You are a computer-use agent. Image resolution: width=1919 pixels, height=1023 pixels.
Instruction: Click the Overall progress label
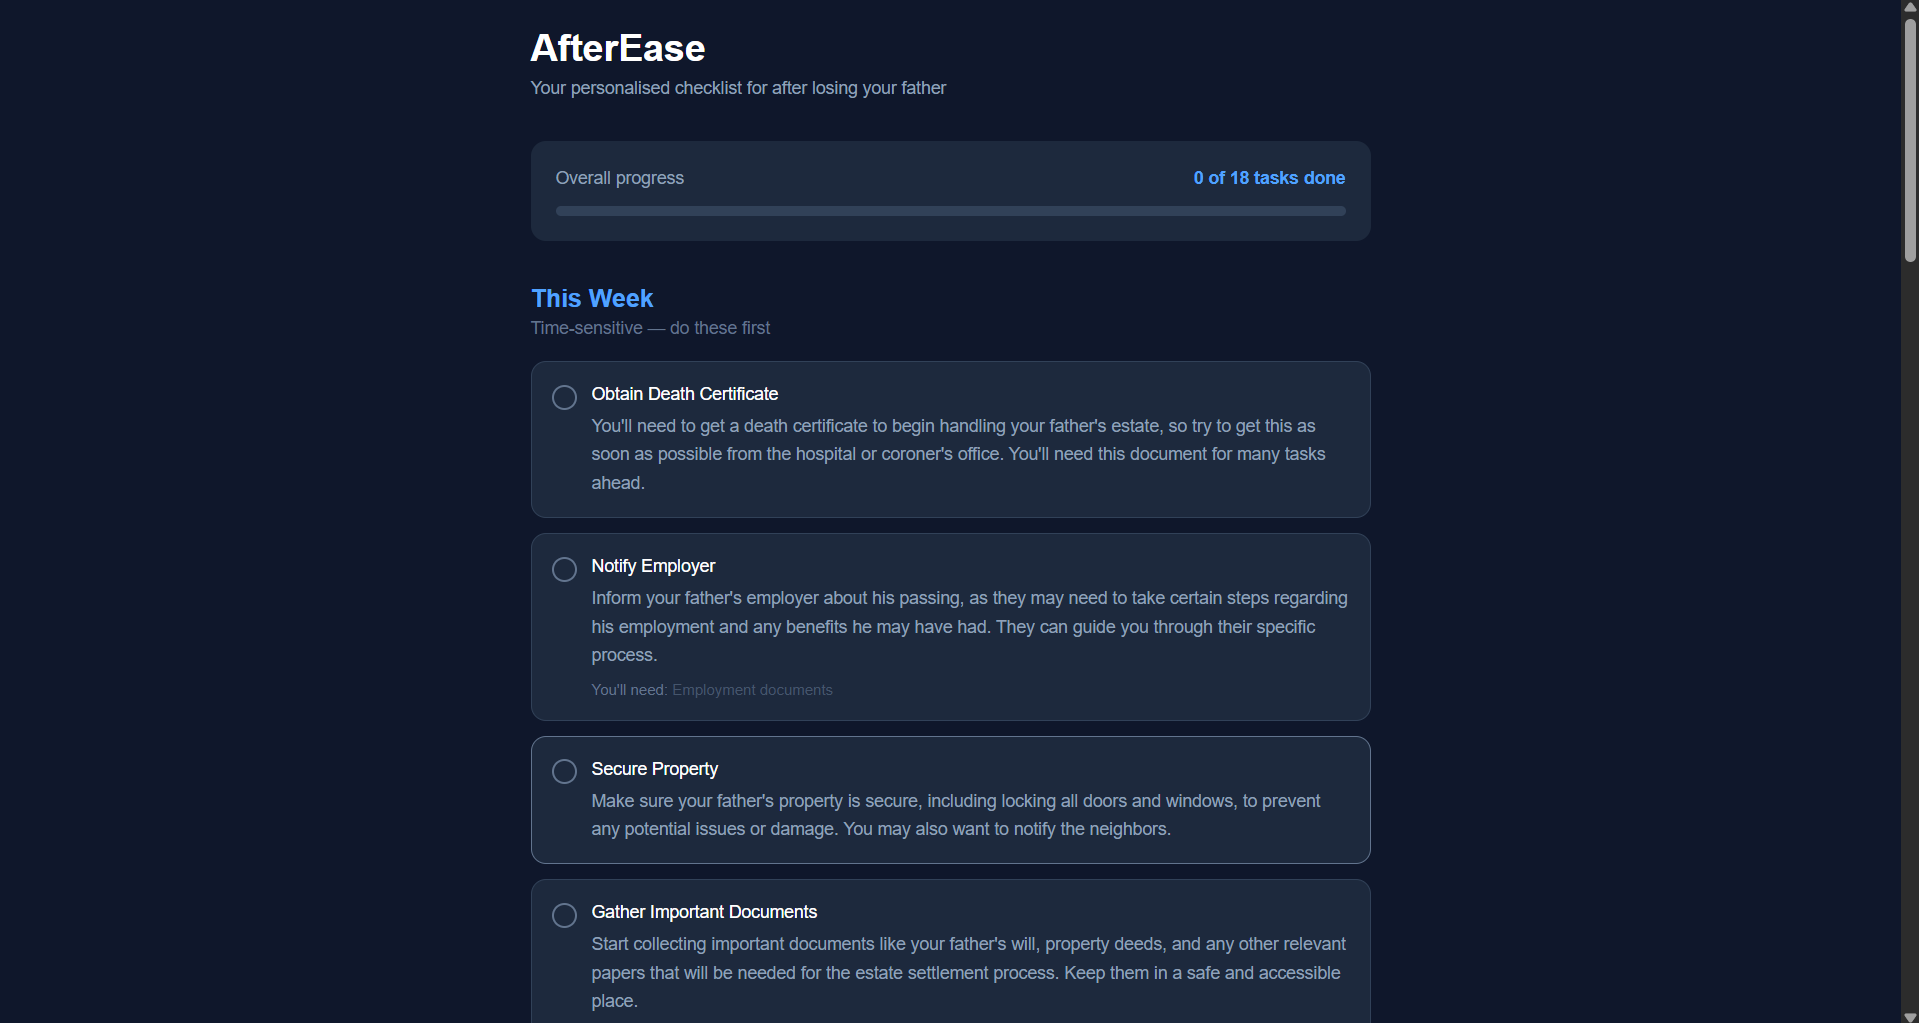(619, 178)
